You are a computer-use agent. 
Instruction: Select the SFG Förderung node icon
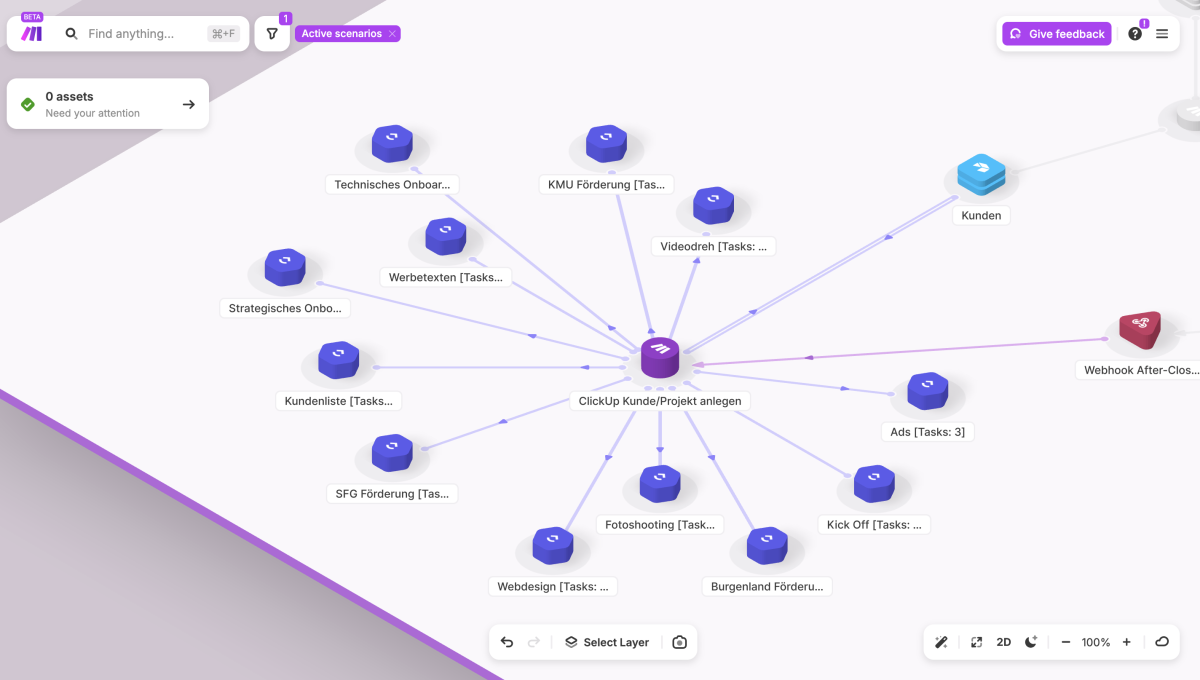click(x=392, y=454)
